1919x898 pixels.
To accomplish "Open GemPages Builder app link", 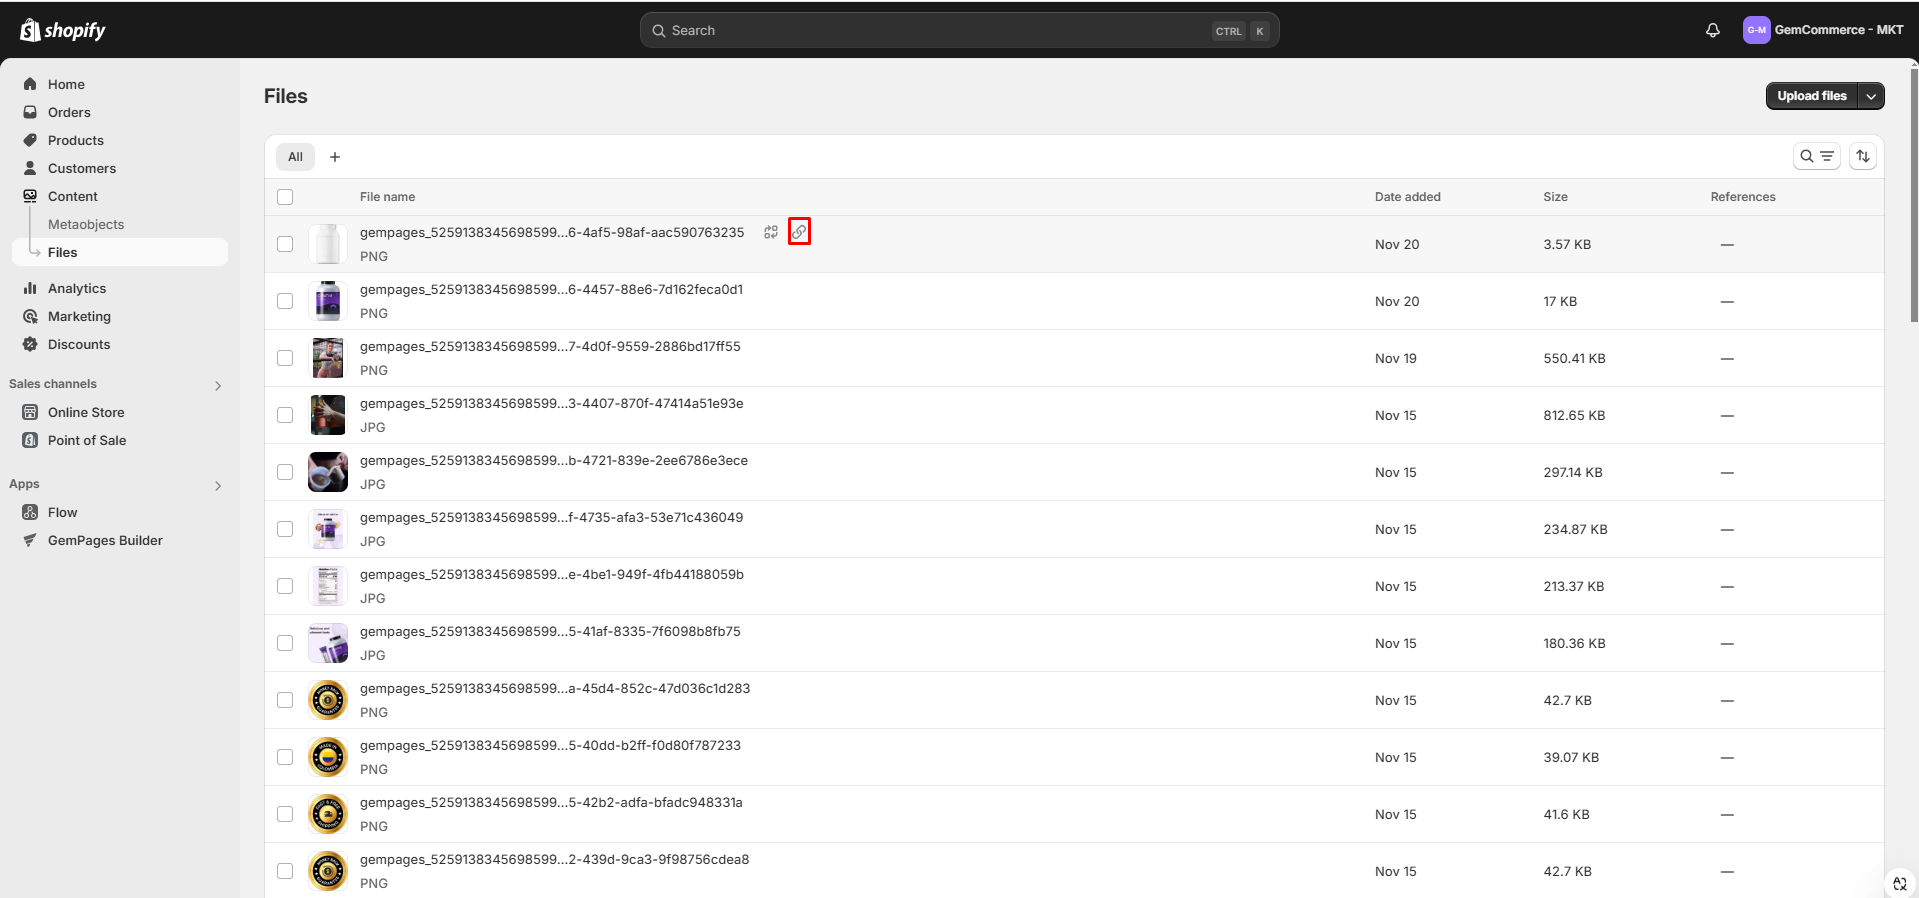I will point(105,540).
